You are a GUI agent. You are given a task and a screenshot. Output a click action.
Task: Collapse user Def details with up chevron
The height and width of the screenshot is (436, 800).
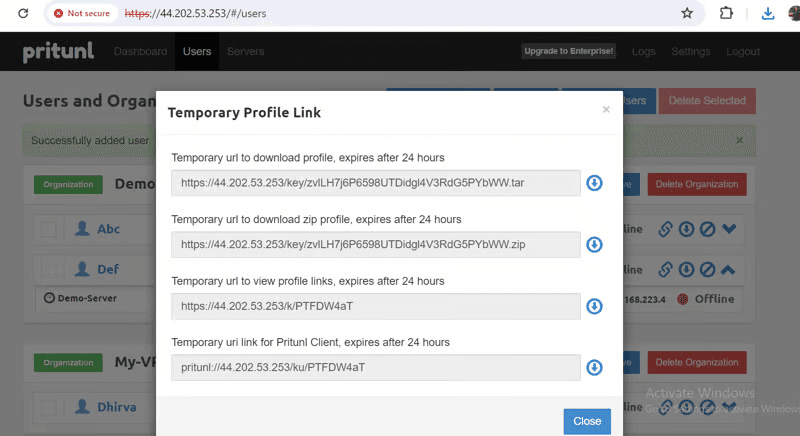pos(729,269)
